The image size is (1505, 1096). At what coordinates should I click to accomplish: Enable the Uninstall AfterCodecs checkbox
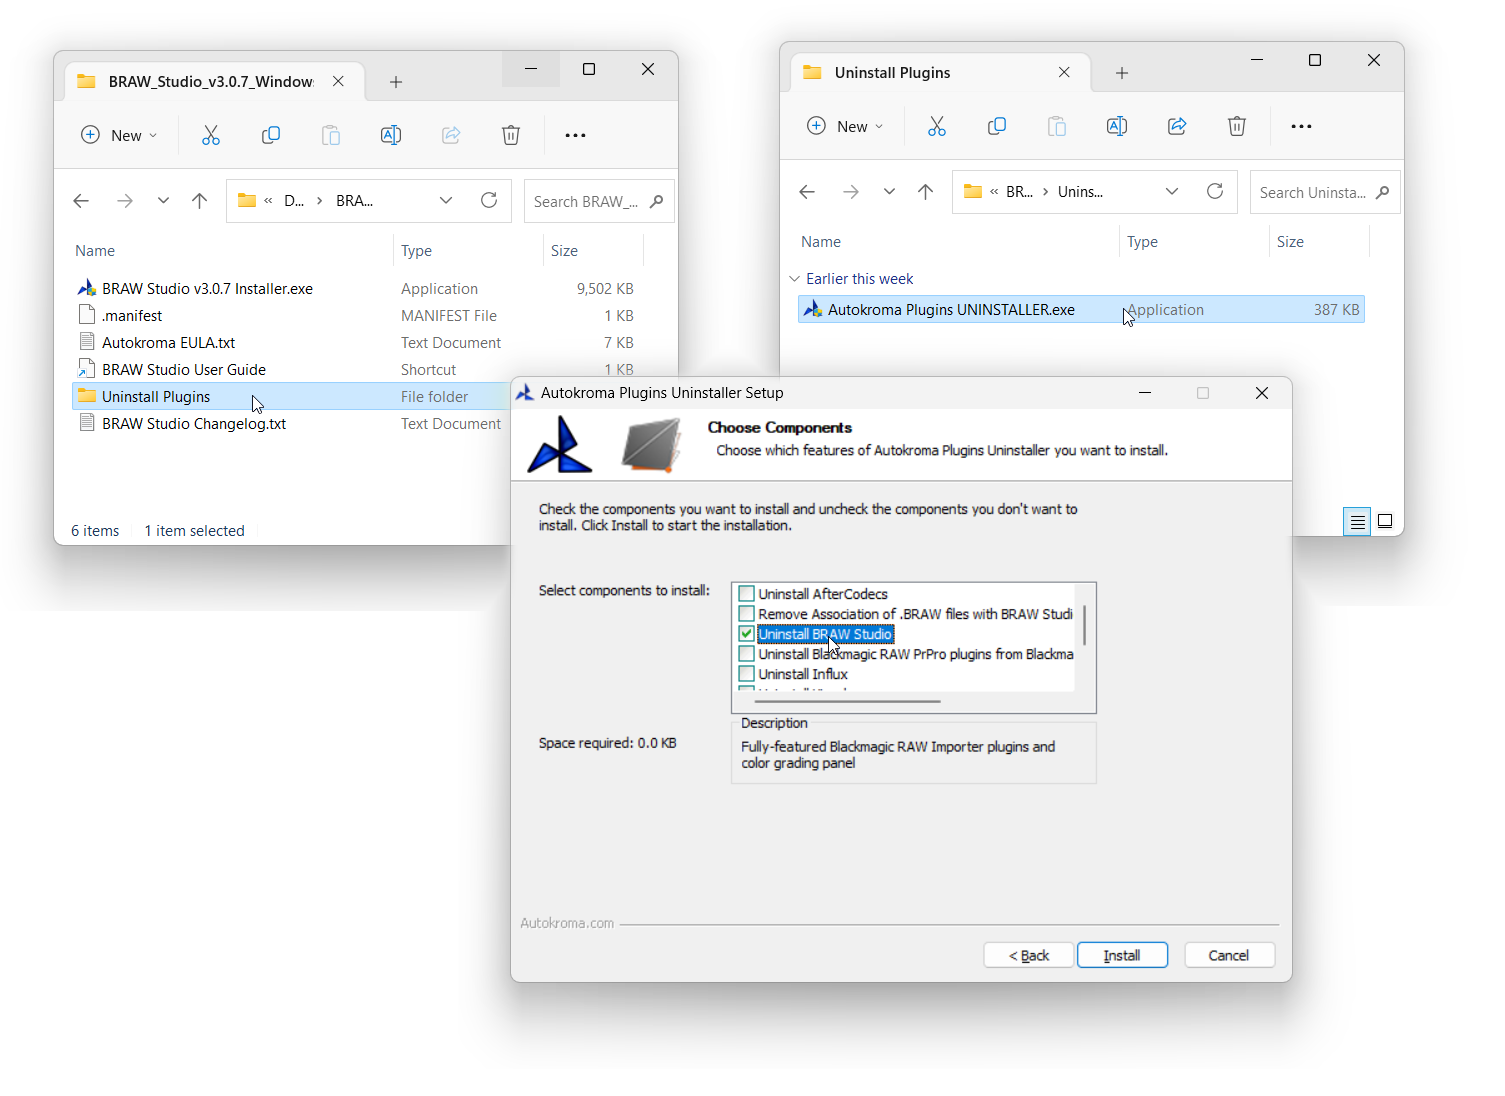(x=746, y=594)
